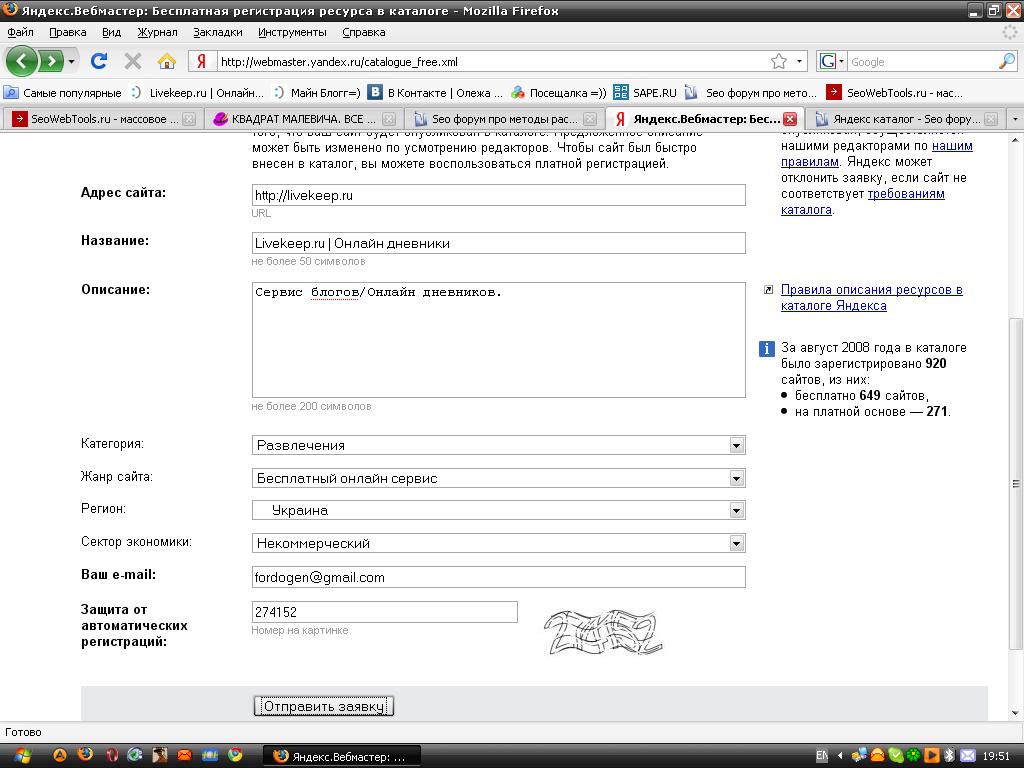Open the Майн Блогг bookmark
The width and height of the screenshot is (1024, 768).
click(317, 93)
